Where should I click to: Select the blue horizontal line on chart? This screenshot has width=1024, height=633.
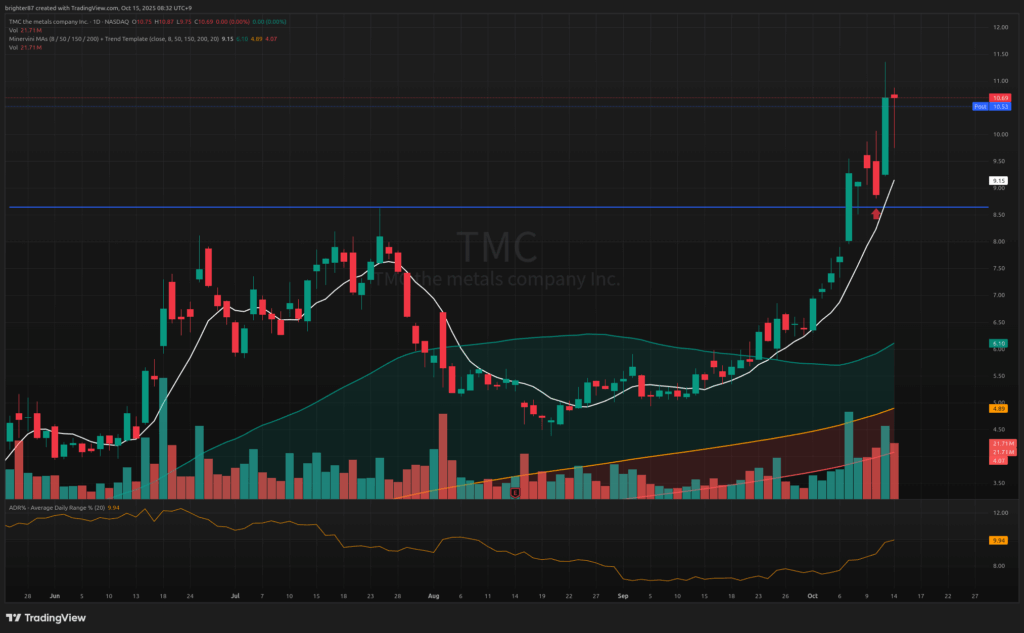click(x=400, y=207)
